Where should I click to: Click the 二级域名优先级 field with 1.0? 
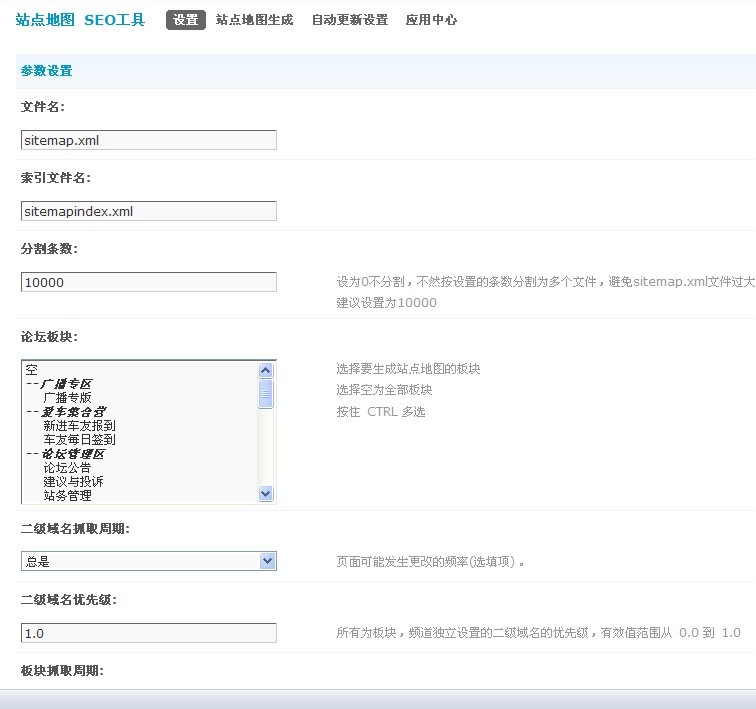tap(148, 633)
